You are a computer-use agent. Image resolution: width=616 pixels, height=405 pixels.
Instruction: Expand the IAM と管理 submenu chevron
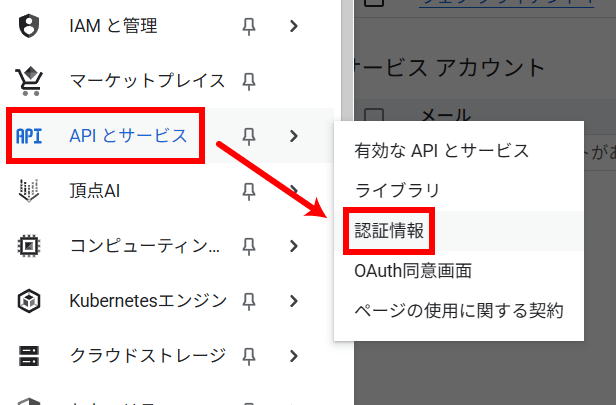click(x=293, y=26)
